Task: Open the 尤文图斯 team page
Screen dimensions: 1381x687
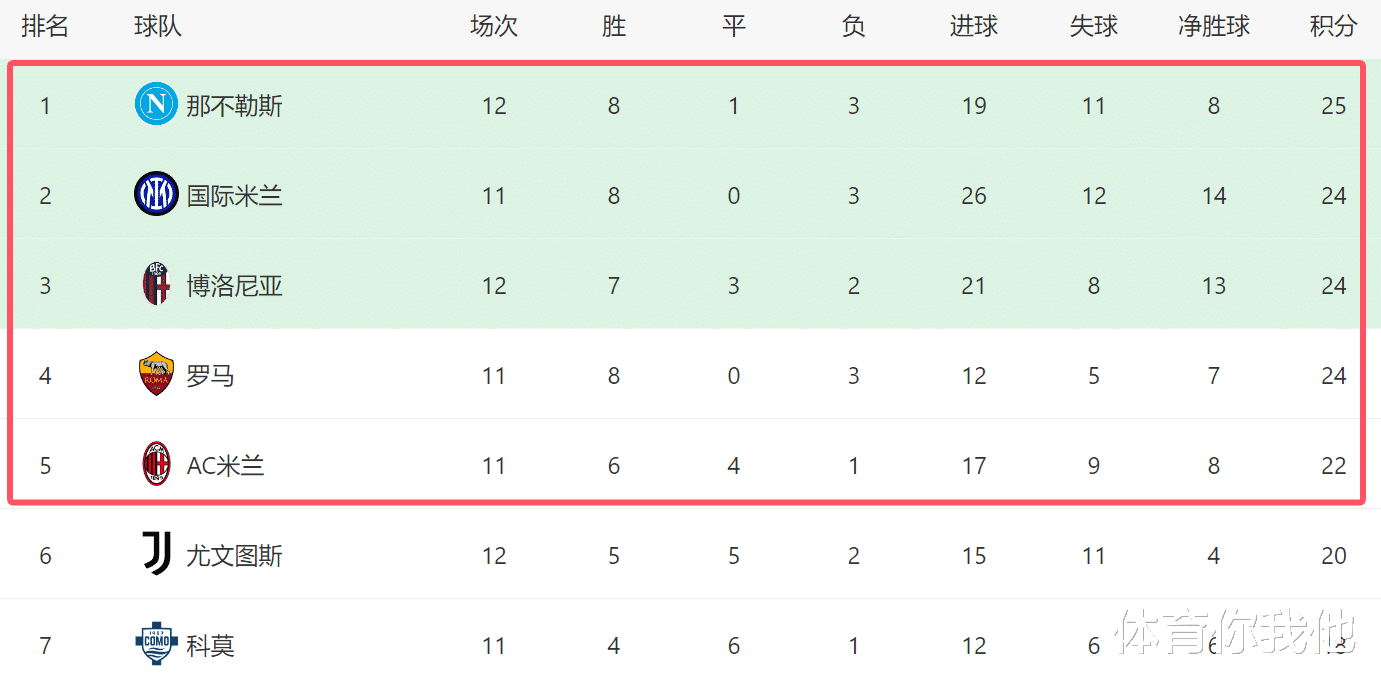Action: click(x=234, y=556)
